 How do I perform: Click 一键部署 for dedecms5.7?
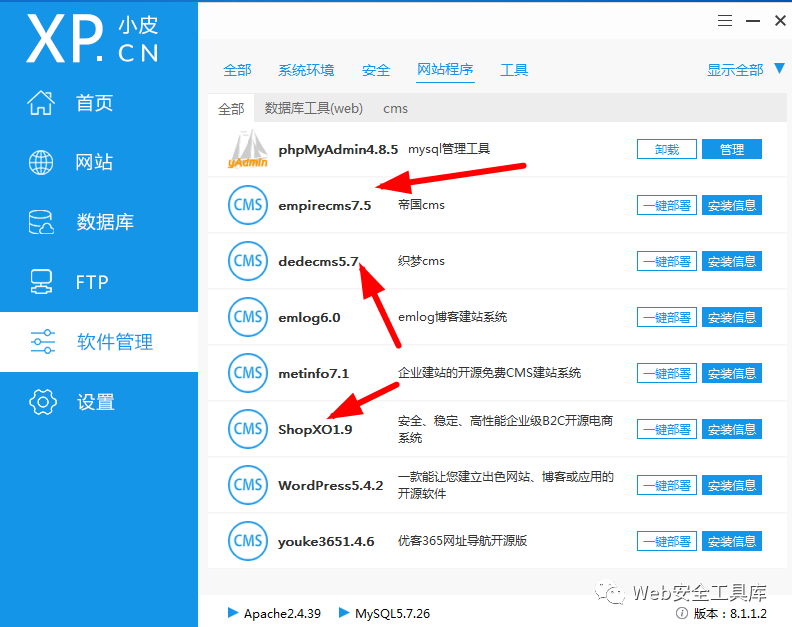point(667,261)
